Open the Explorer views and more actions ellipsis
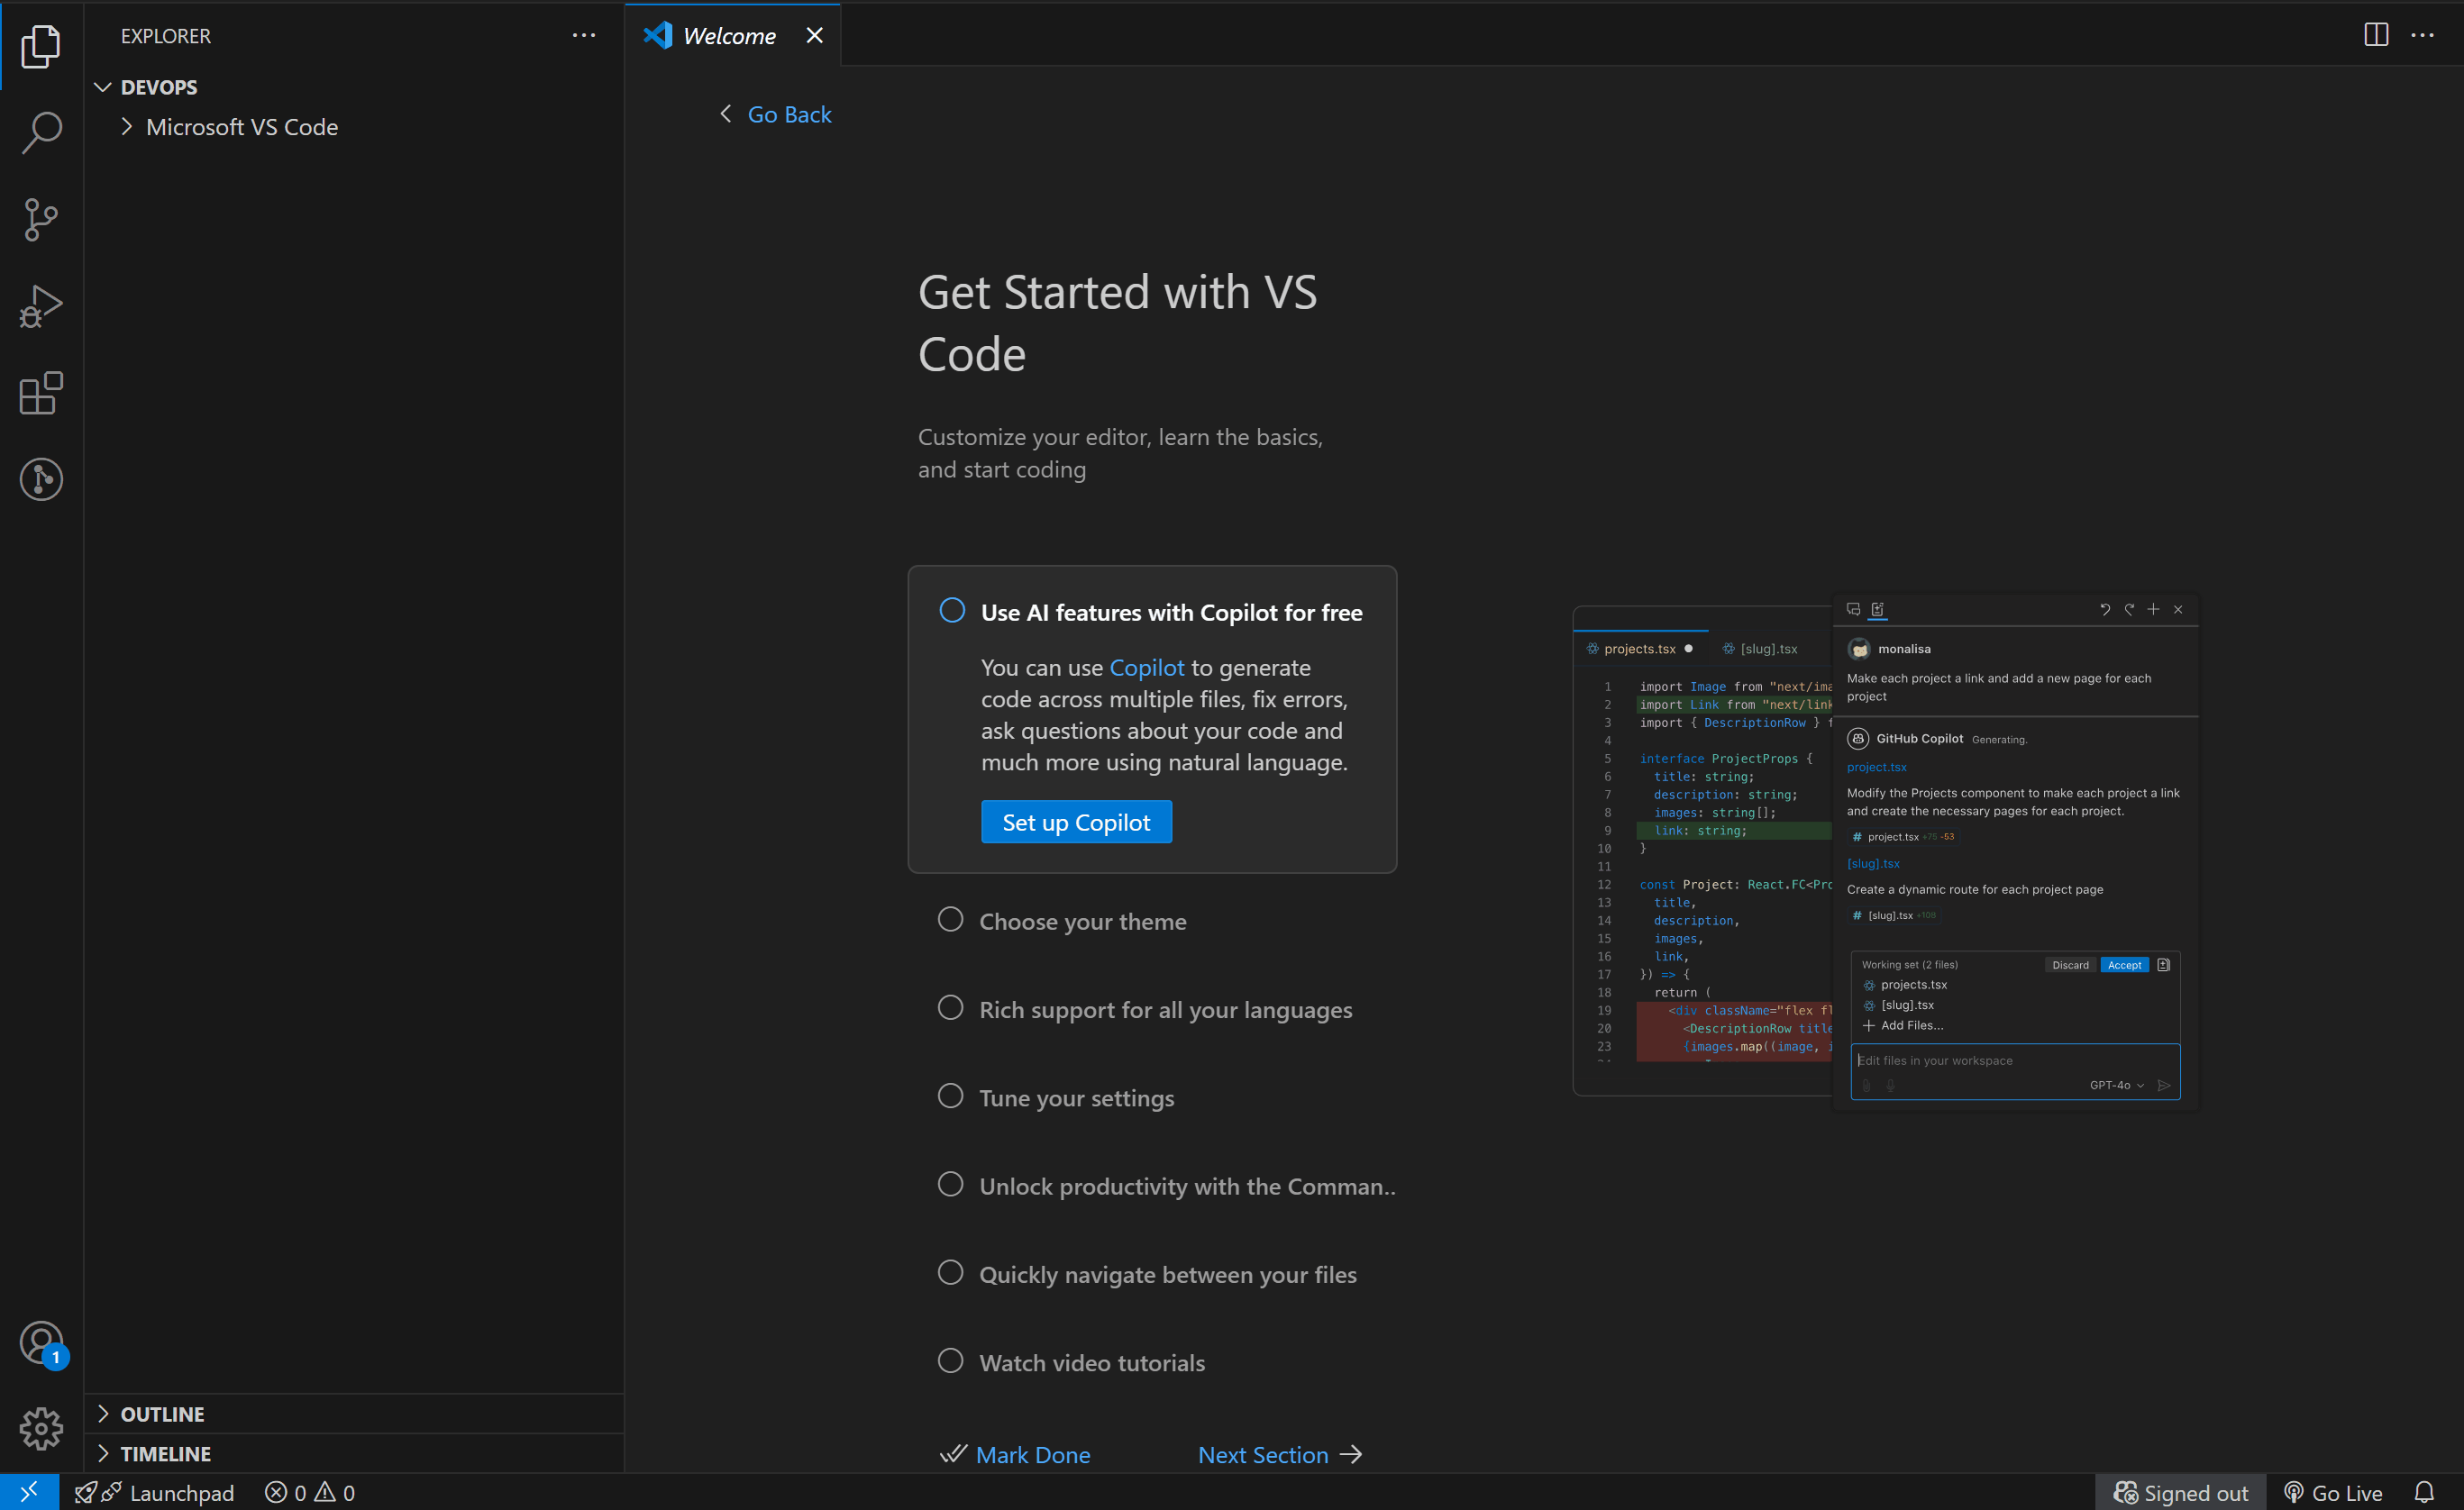Screen dimensions: 2464x1510 coord(584,36)
